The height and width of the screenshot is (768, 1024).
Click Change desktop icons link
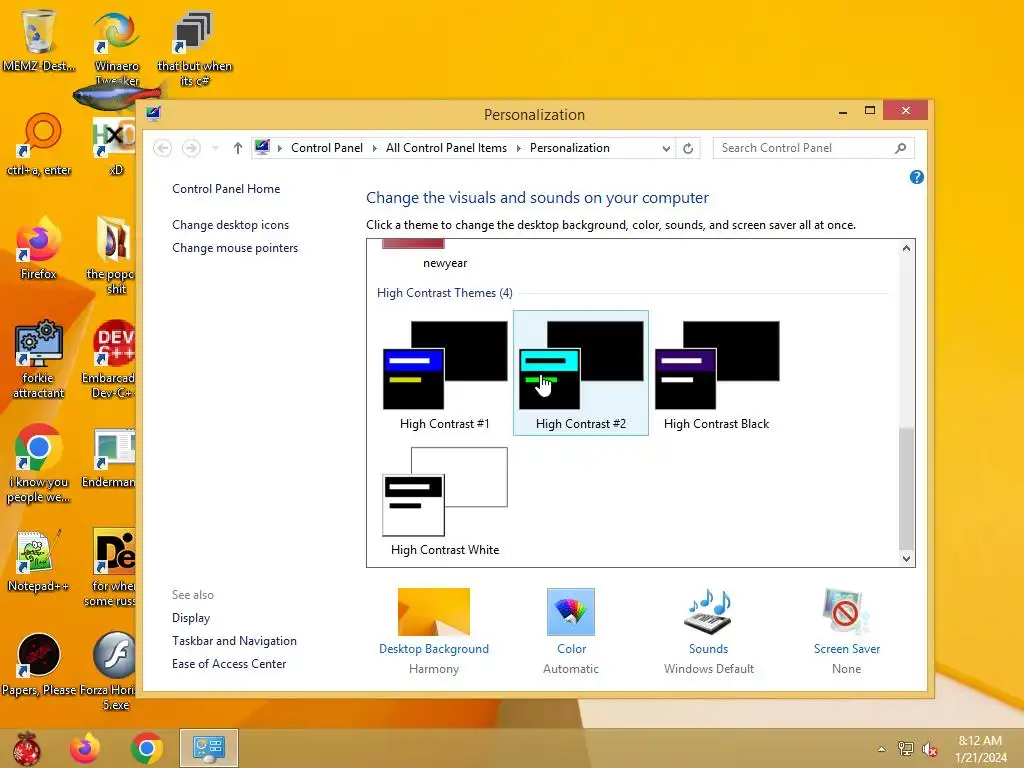click(x=231, y=225)
